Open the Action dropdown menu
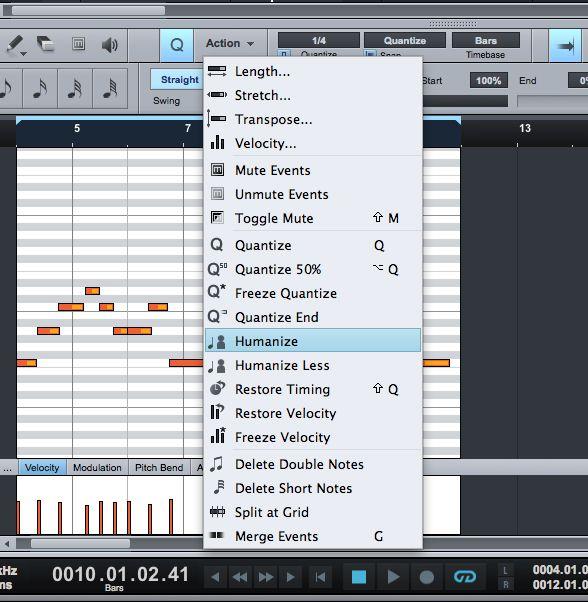The width and height of the screenshot is (588, 602). click(230, 43)
